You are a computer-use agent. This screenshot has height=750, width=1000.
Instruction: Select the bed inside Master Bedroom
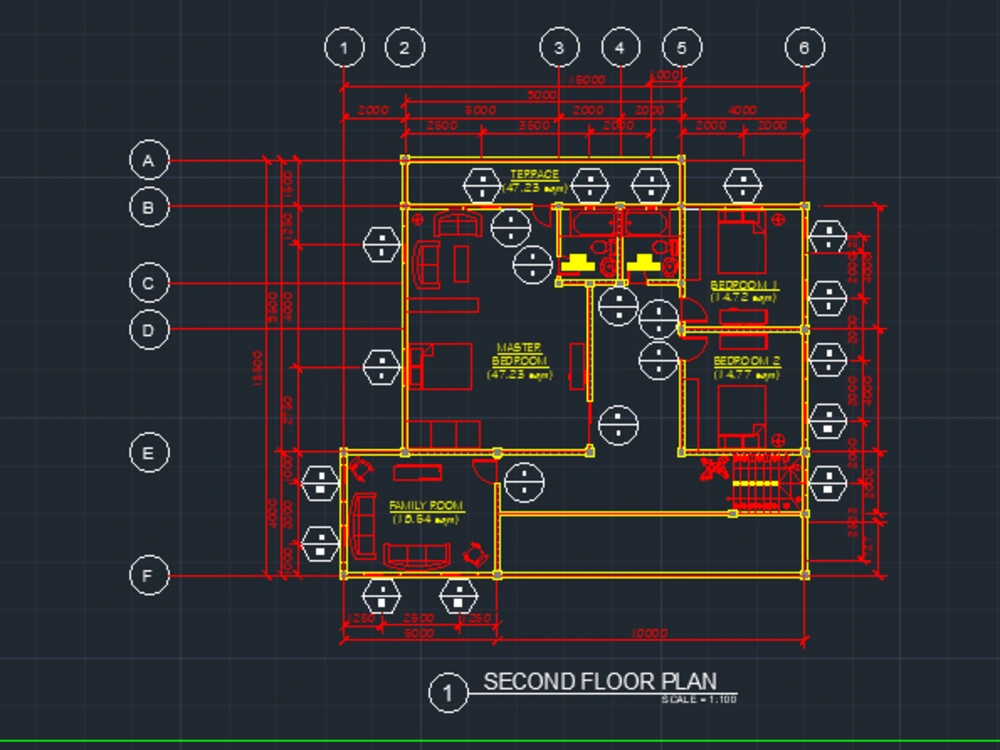click(440, 366)
